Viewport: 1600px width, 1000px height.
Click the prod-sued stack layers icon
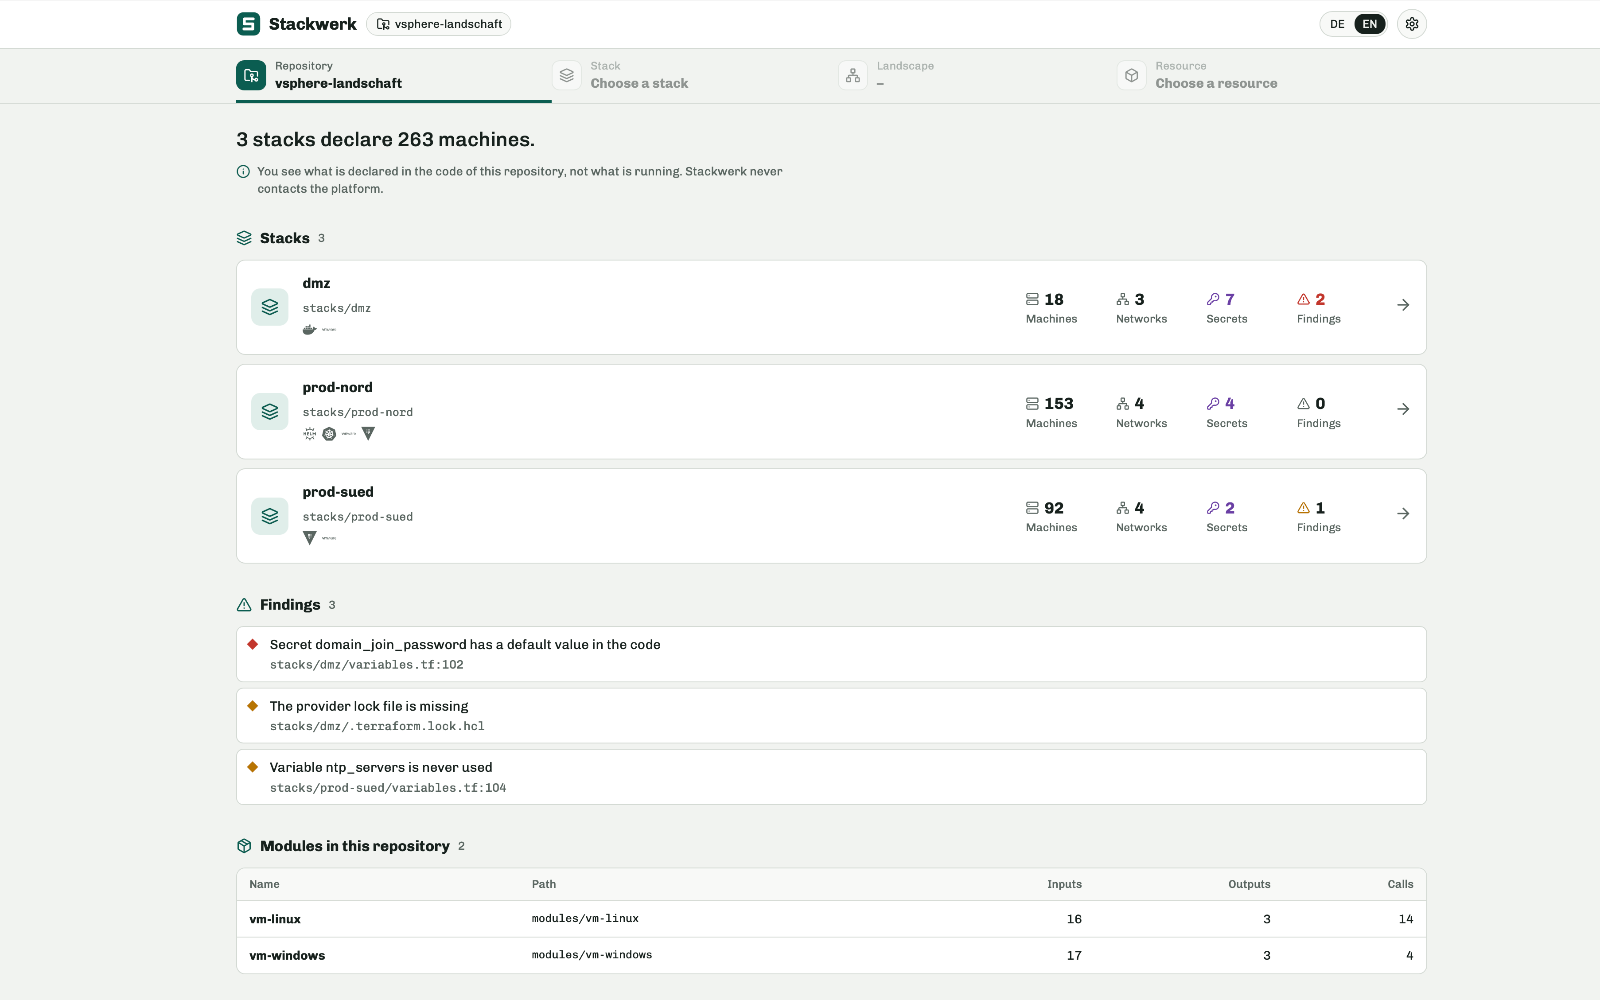click(x=270, y=516)
